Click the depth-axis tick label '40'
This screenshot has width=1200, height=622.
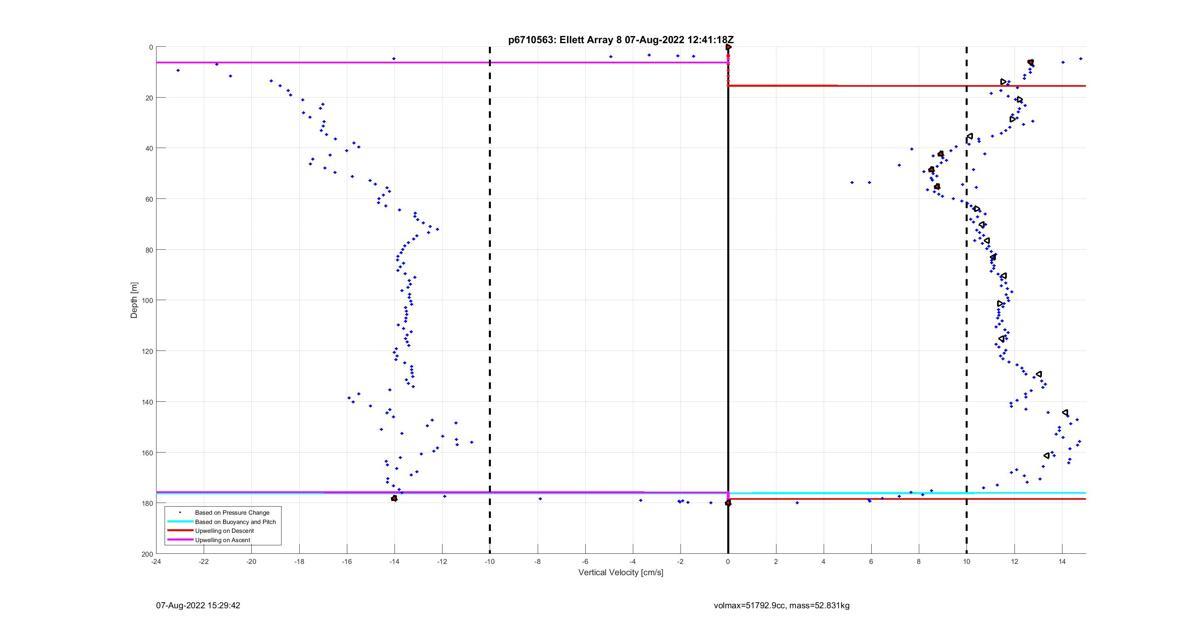point(148,148)
